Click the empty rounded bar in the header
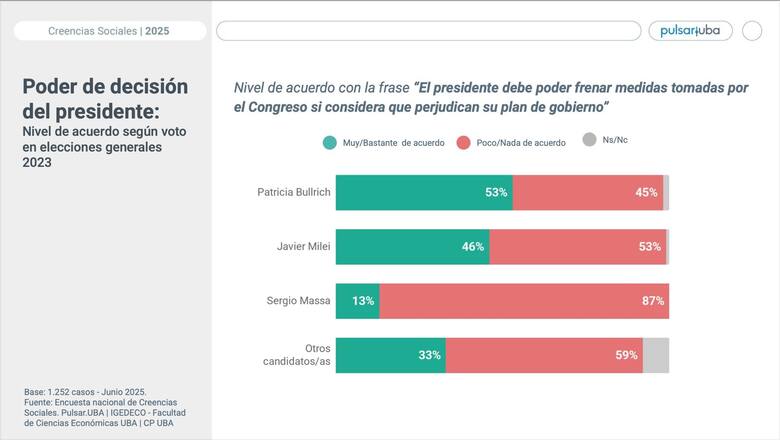The width and height of the screenshot is (780, 440). (x=428, y=31)
